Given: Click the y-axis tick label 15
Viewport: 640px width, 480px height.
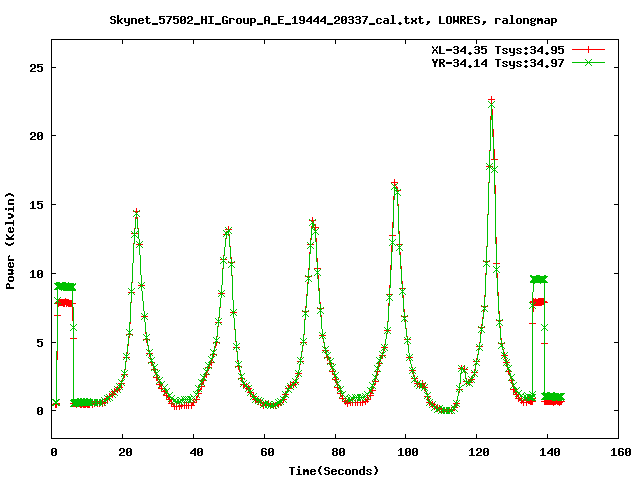Looking at the screenshot, I should coord(36,205).
